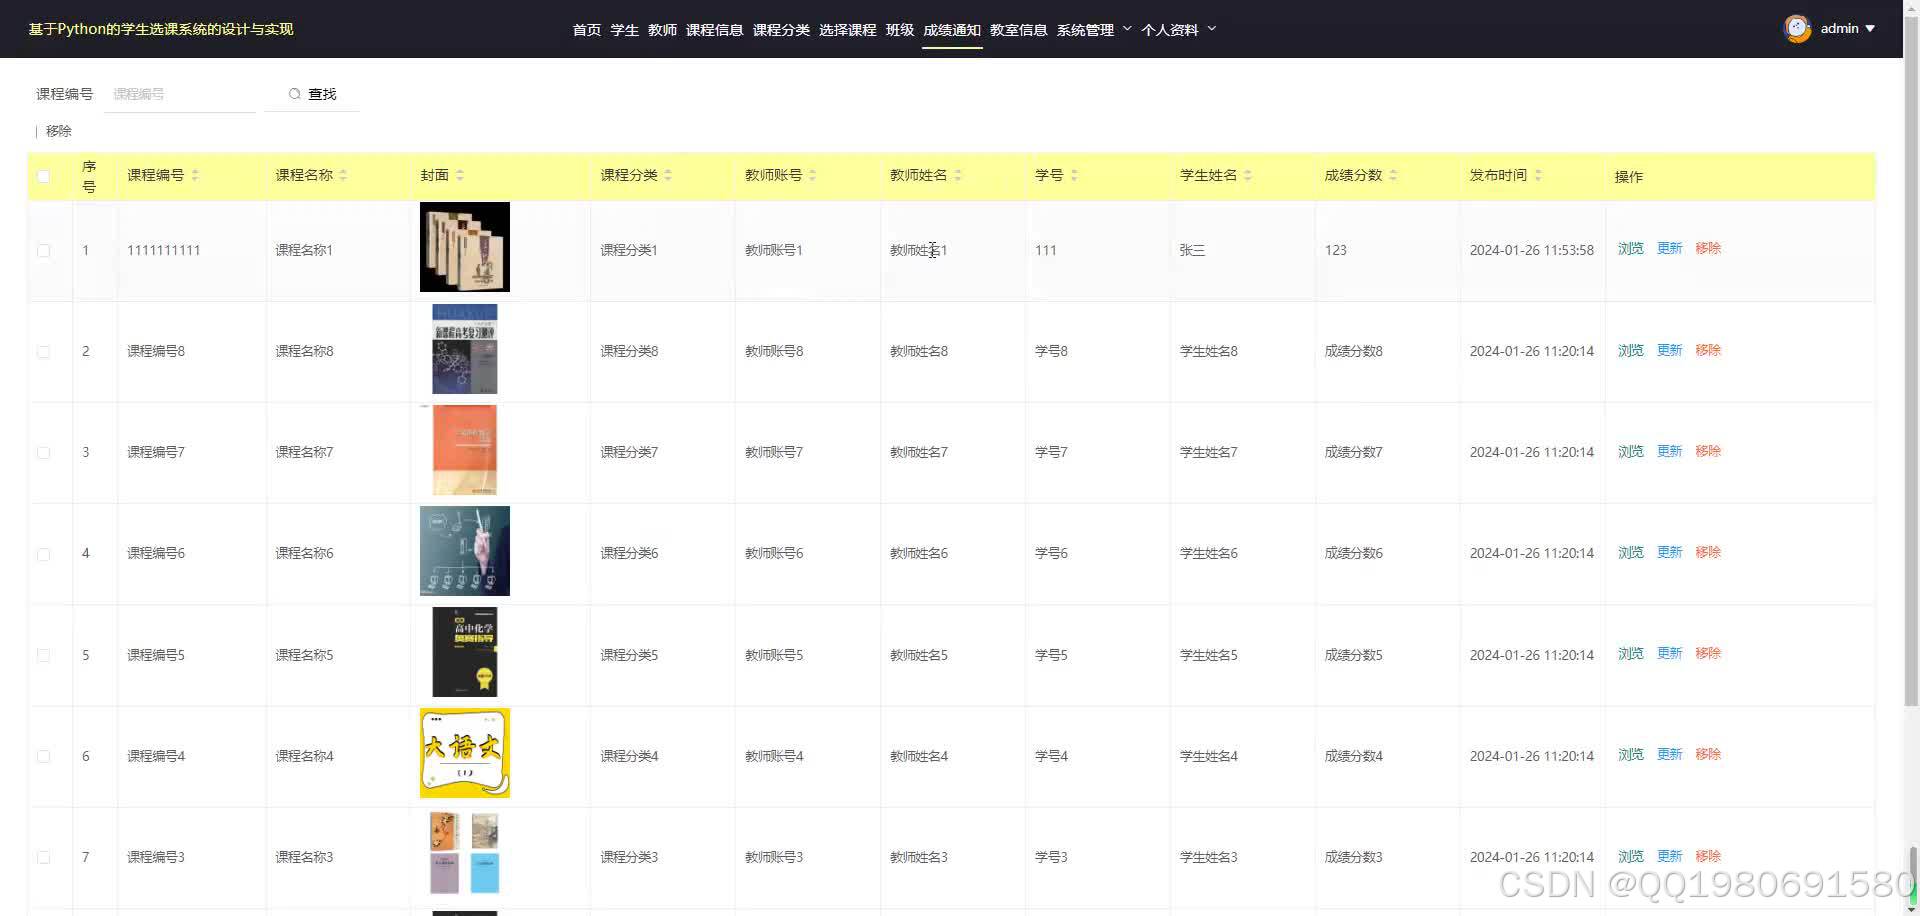Expand the 系统管理 dropdown menu
The width and height of the screenshot is (1920, 916).
pyautogui.click(x=1094, y=30)
